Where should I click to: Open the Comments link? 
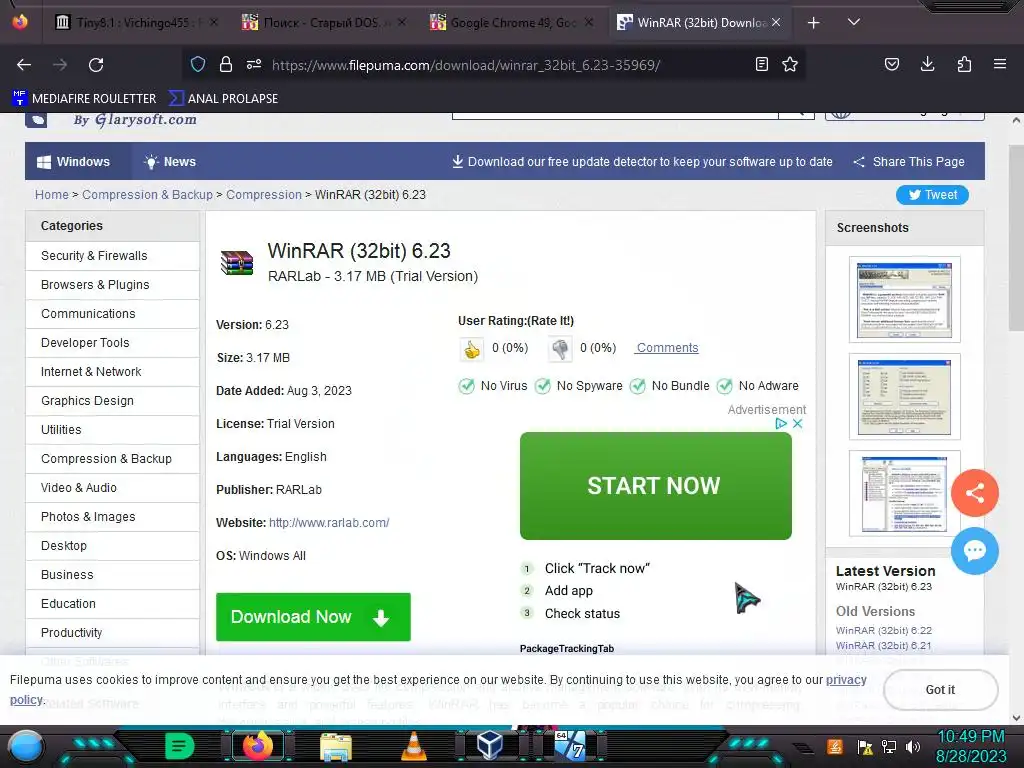coord(667,348)
